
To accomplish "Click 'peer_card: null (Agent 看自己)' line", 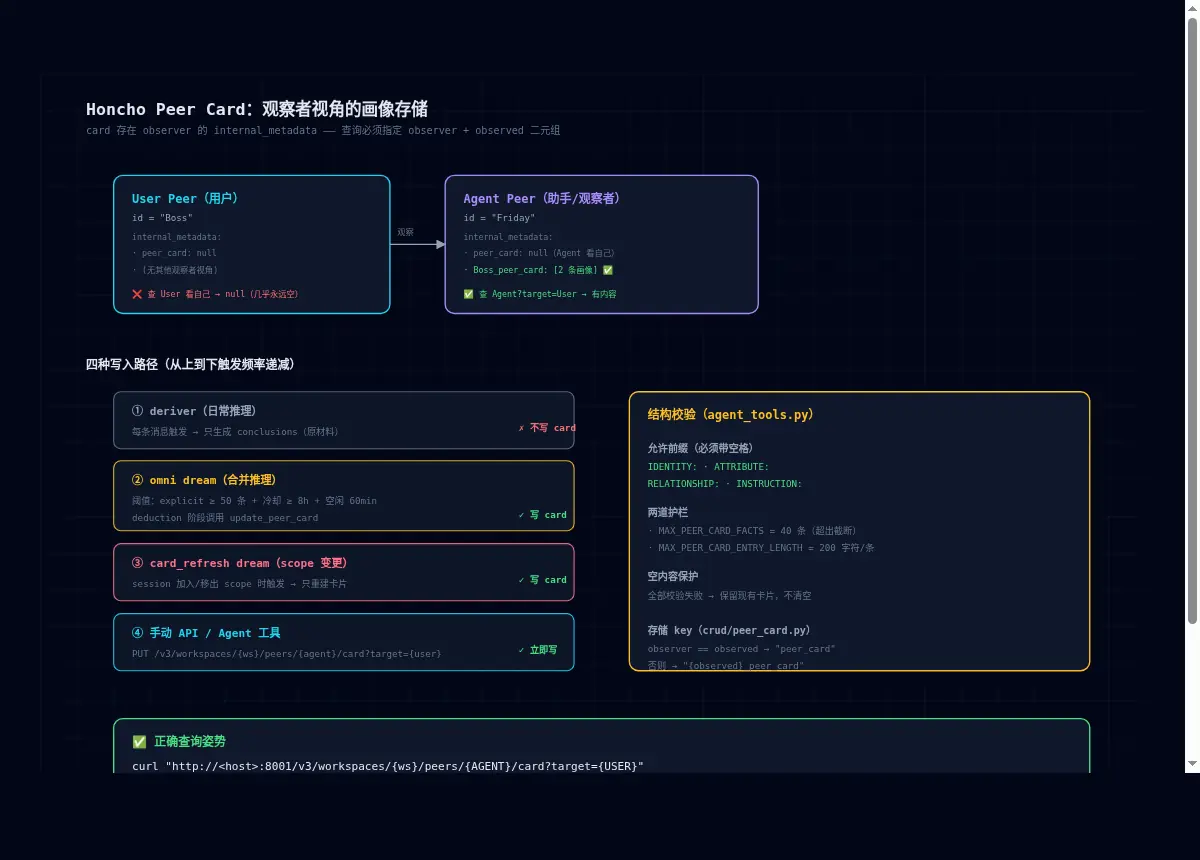I will point(539,253).
